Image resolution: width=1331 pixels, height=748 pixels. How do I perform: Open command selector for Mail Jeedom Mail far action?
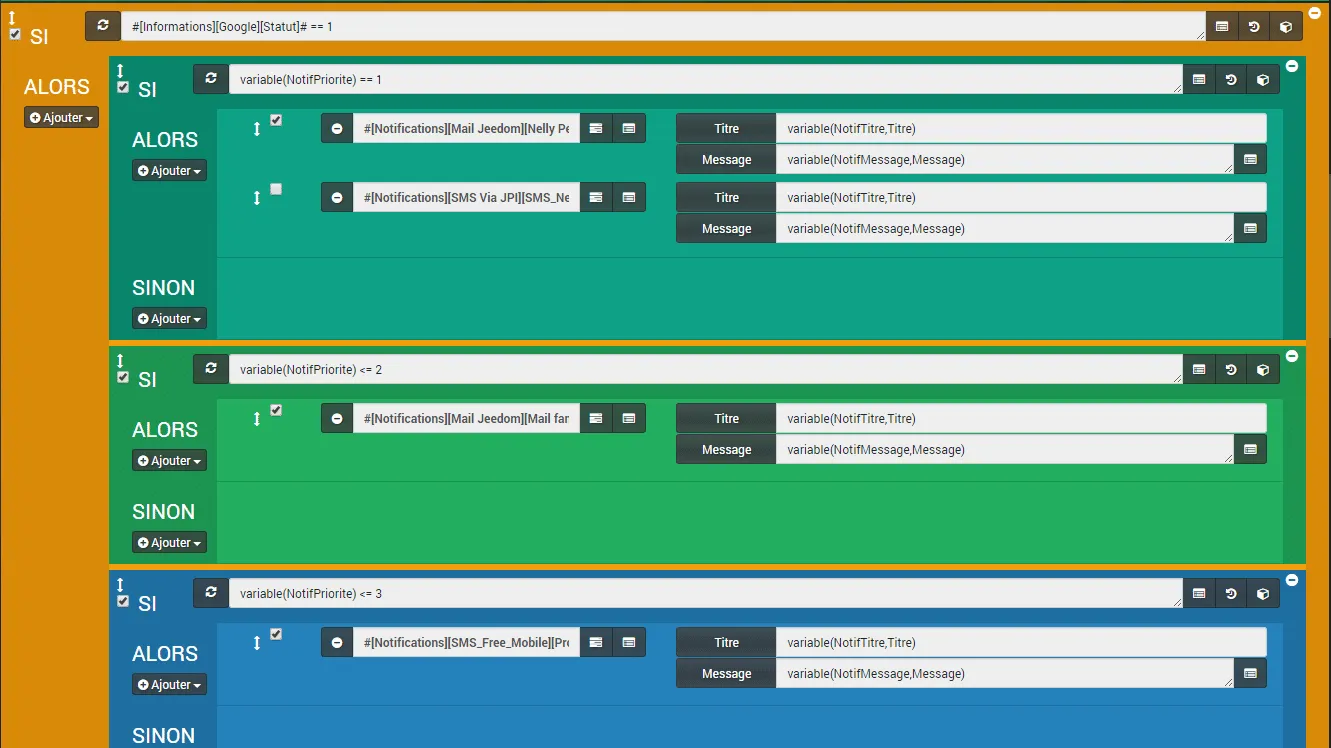629,418
